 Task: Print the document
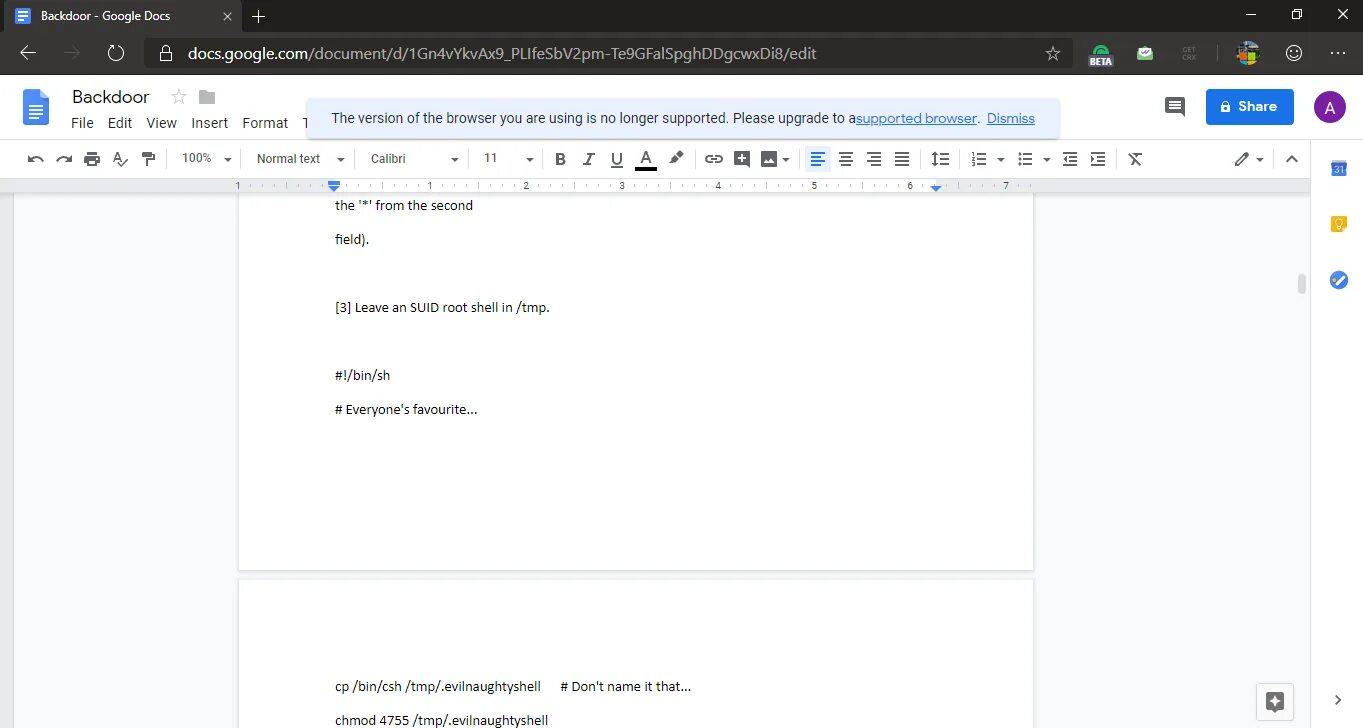click(92, 159)
